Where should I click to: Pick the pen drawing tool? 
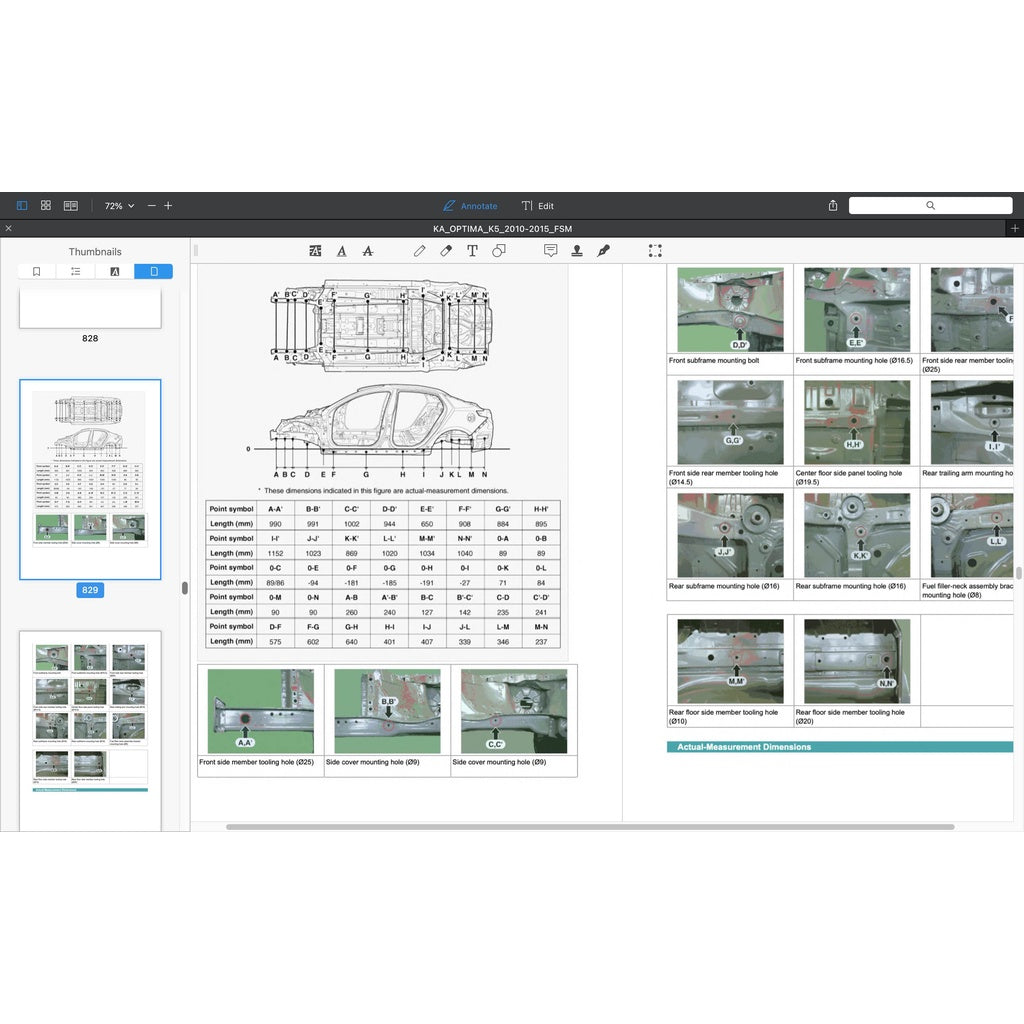pos(419,251)
